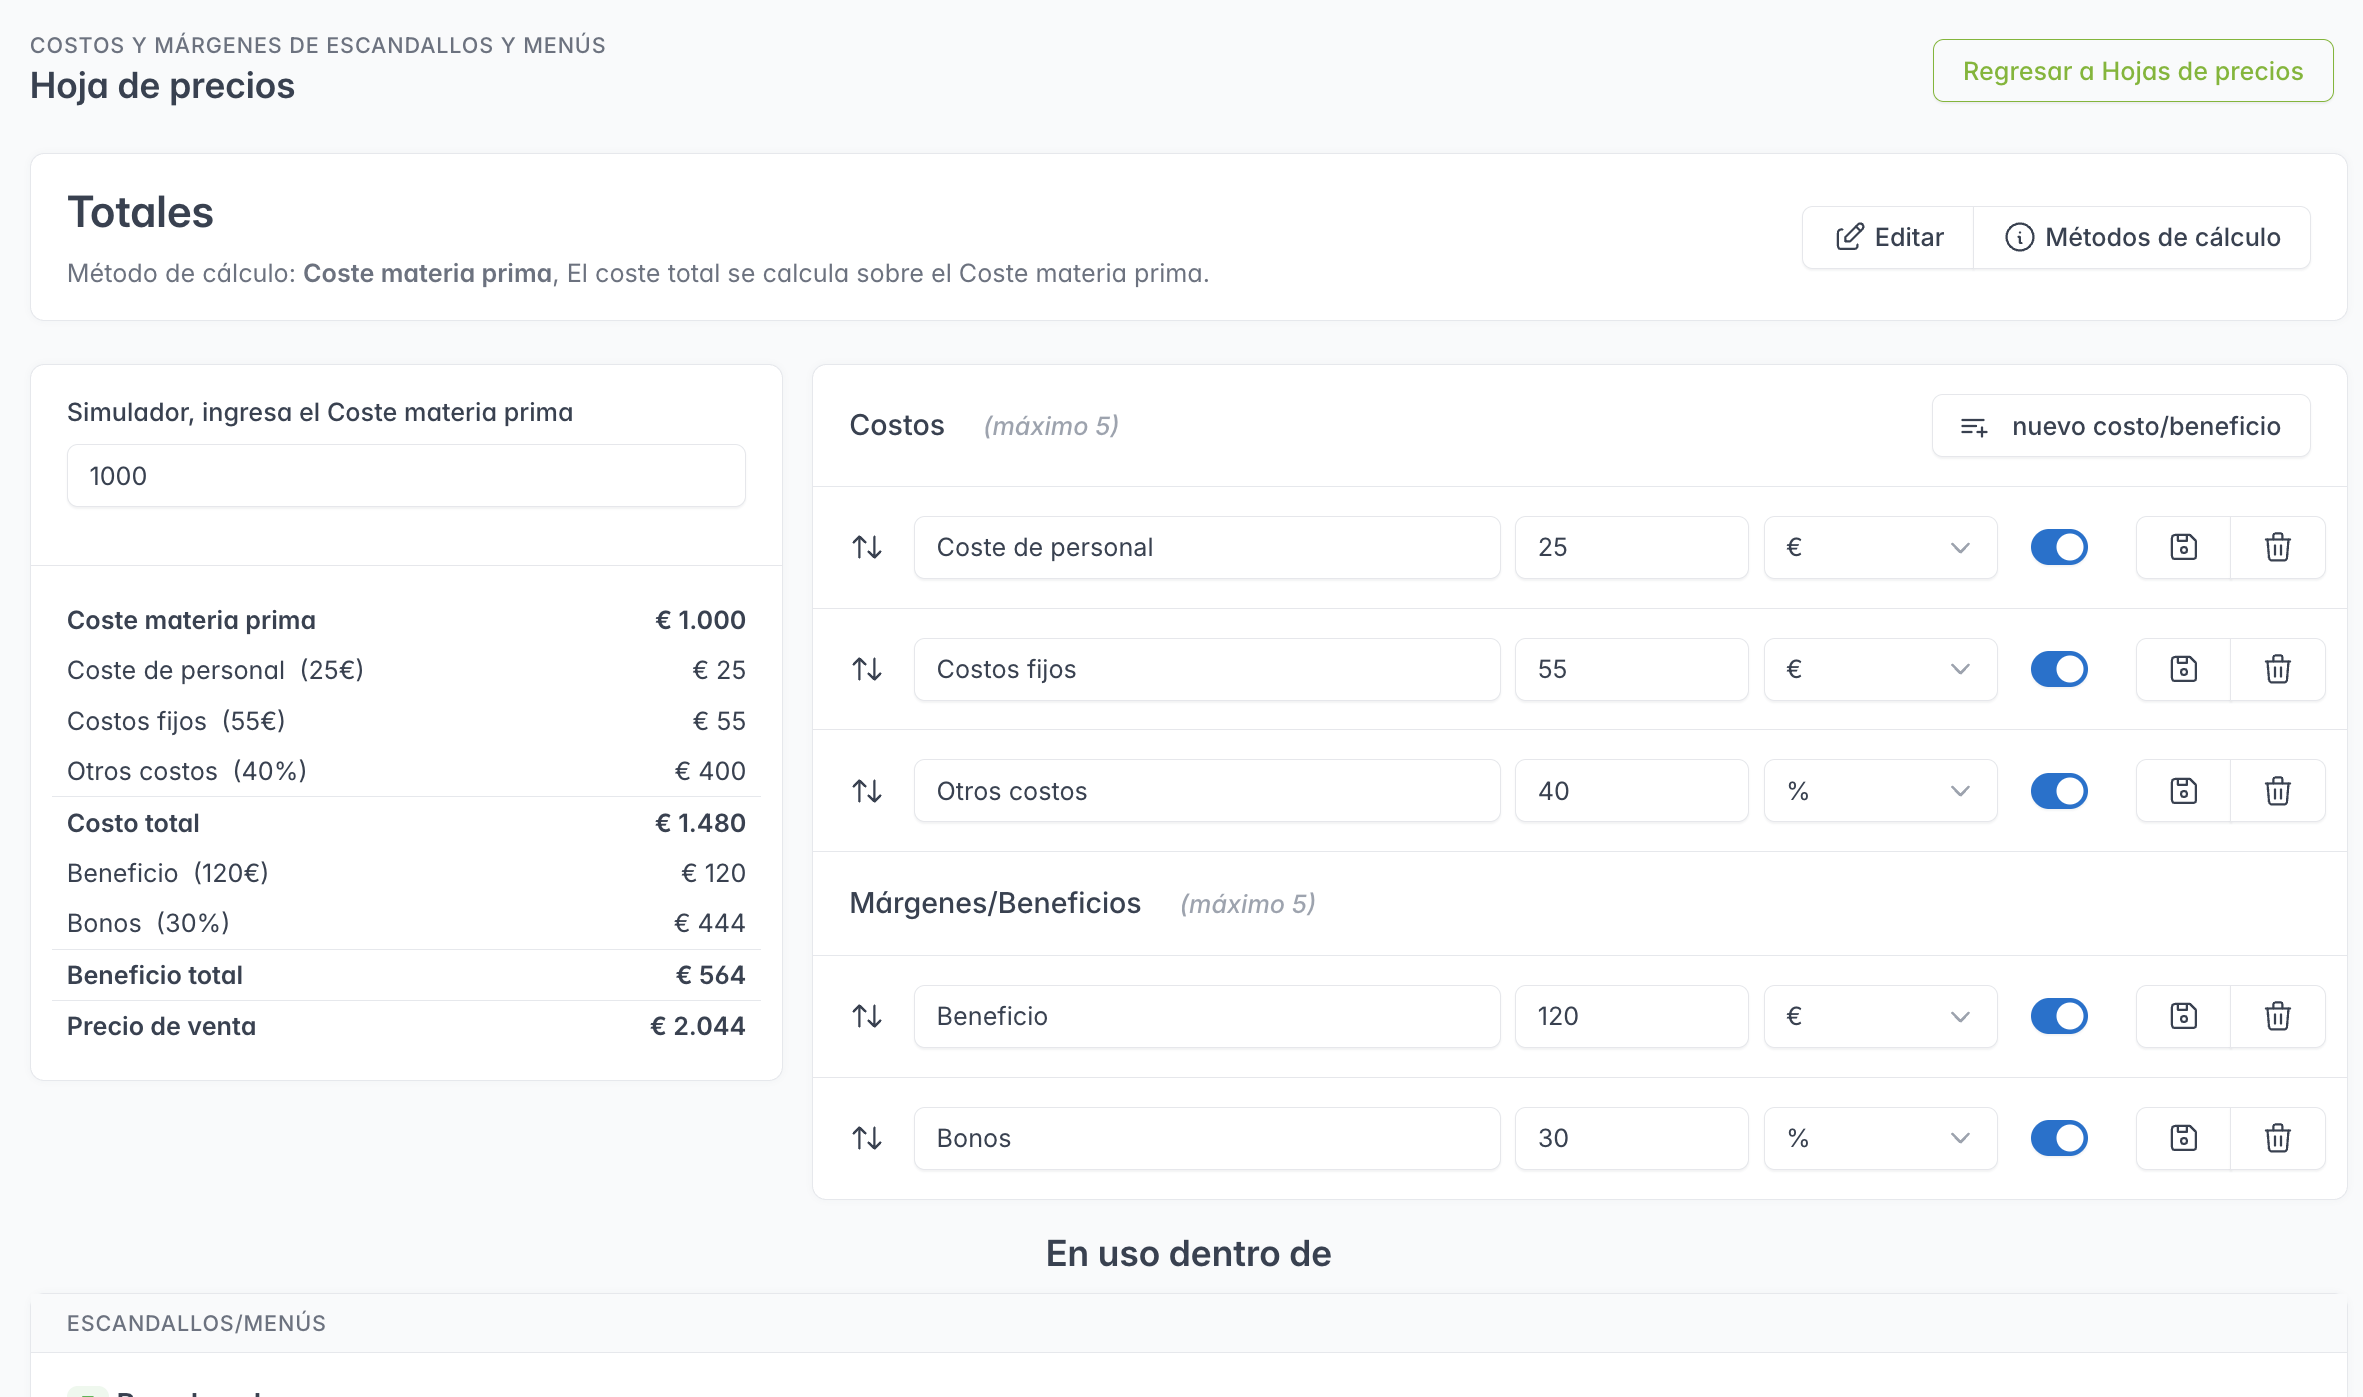Click reorder arrows beside Coste de personal
This screenshot has width=2363, height=1397.
click(867, 547)
